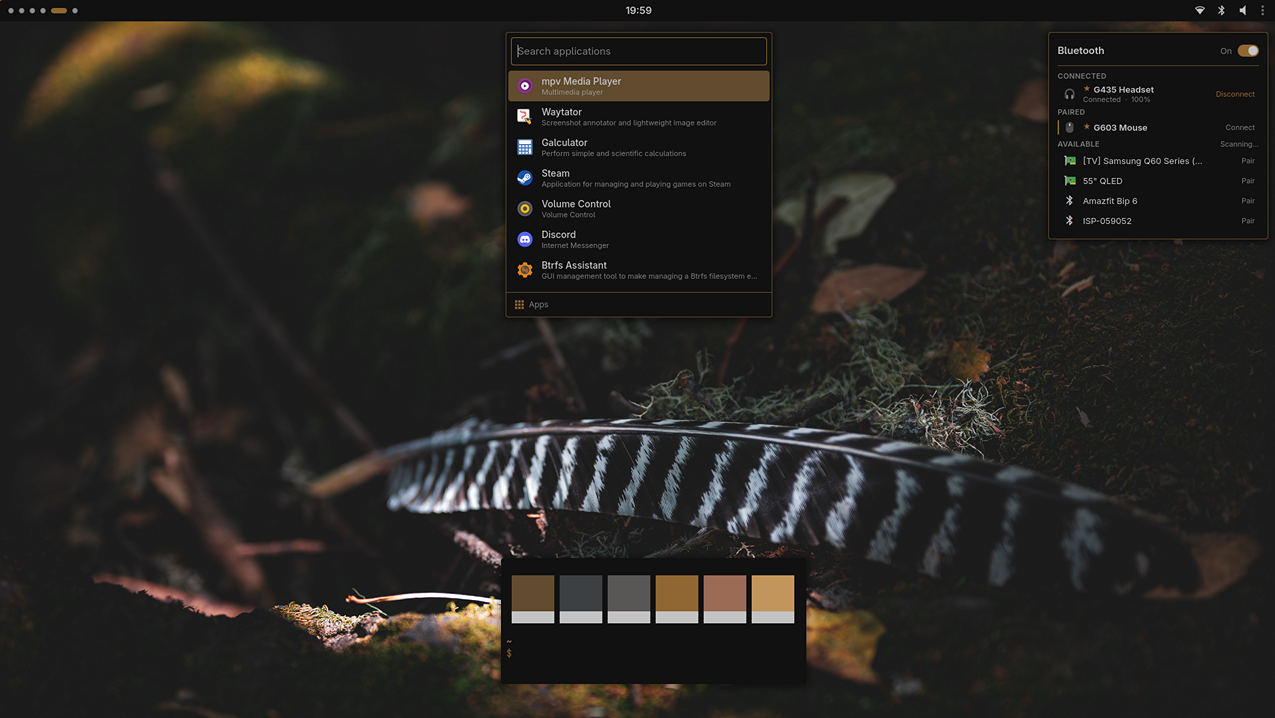Pair the 55" QLED device
1275x718 pixels.
1248,181
